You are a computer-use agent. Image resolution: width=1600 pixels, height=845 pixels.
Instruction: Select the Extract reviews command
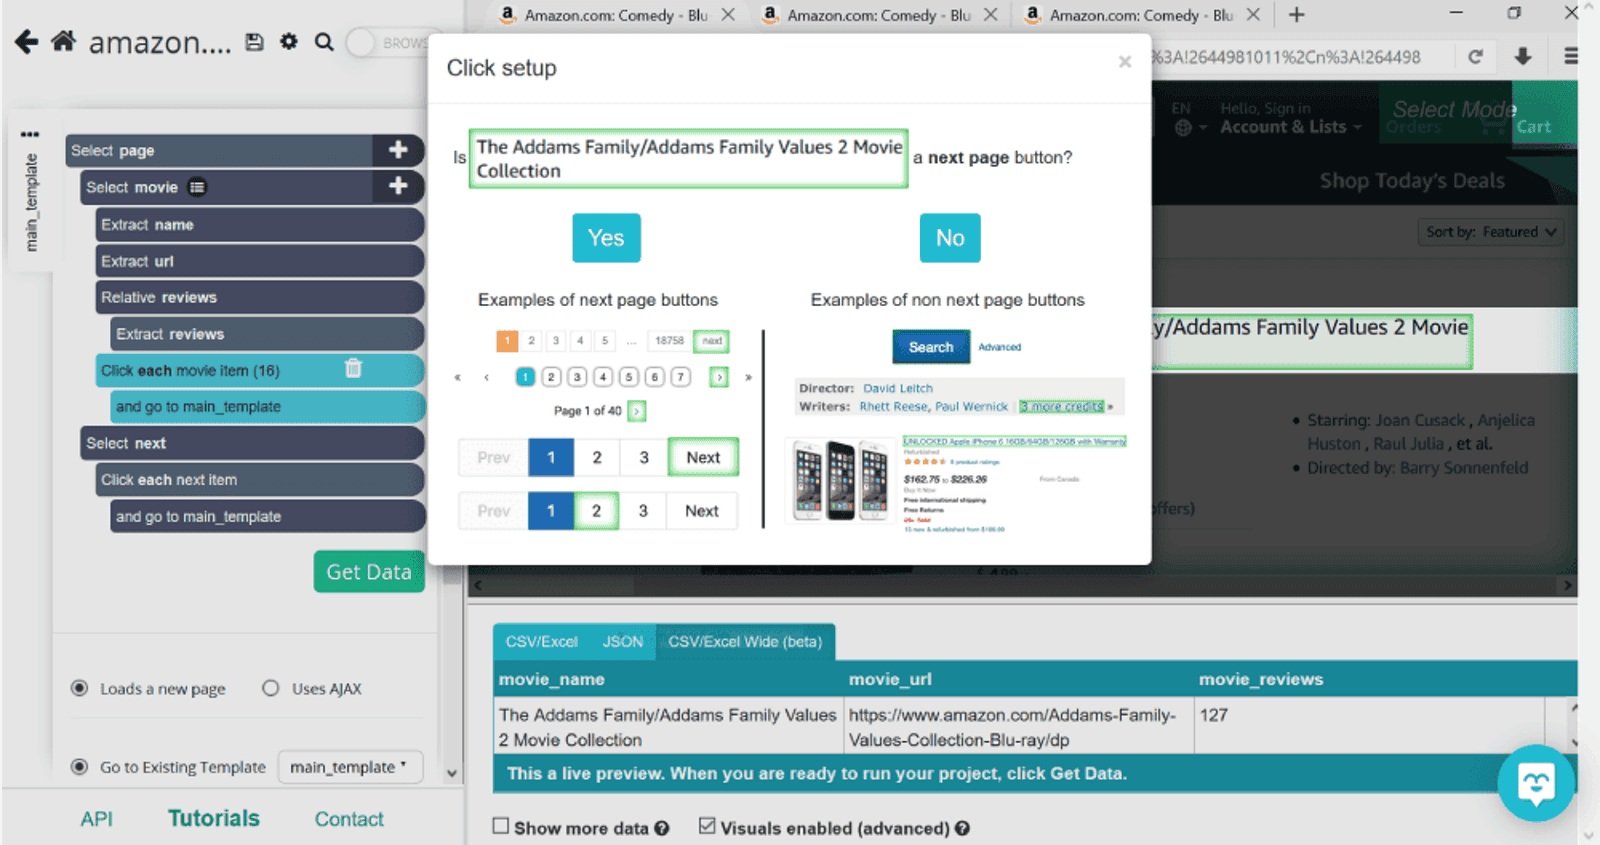(x=267, y=334)
